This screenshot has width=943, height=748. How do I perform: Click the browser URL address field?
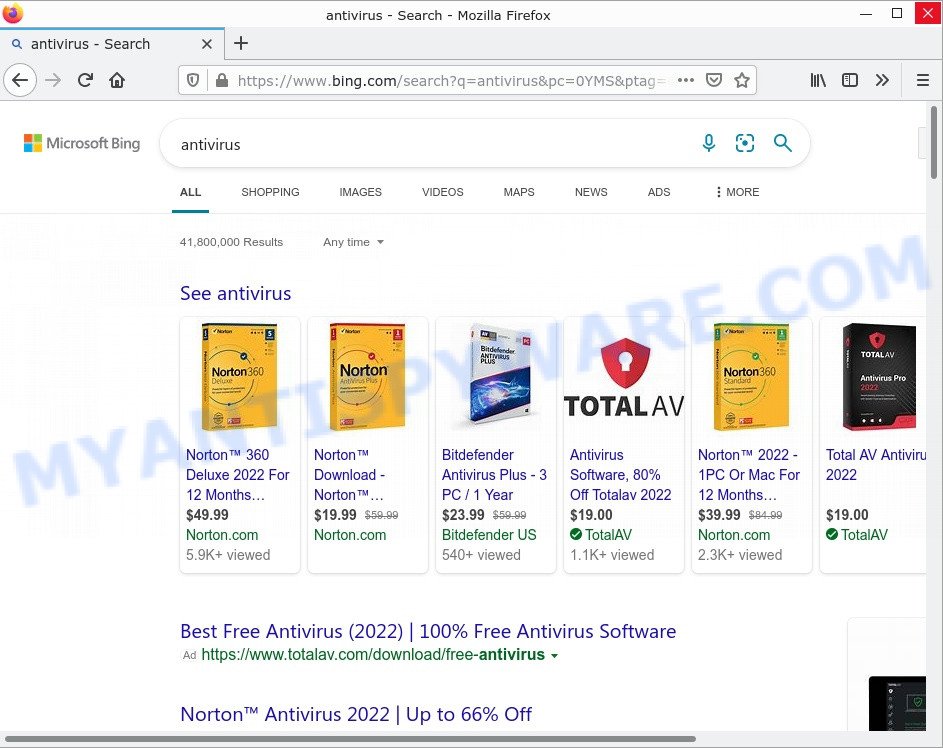click(x=451, y=81)
